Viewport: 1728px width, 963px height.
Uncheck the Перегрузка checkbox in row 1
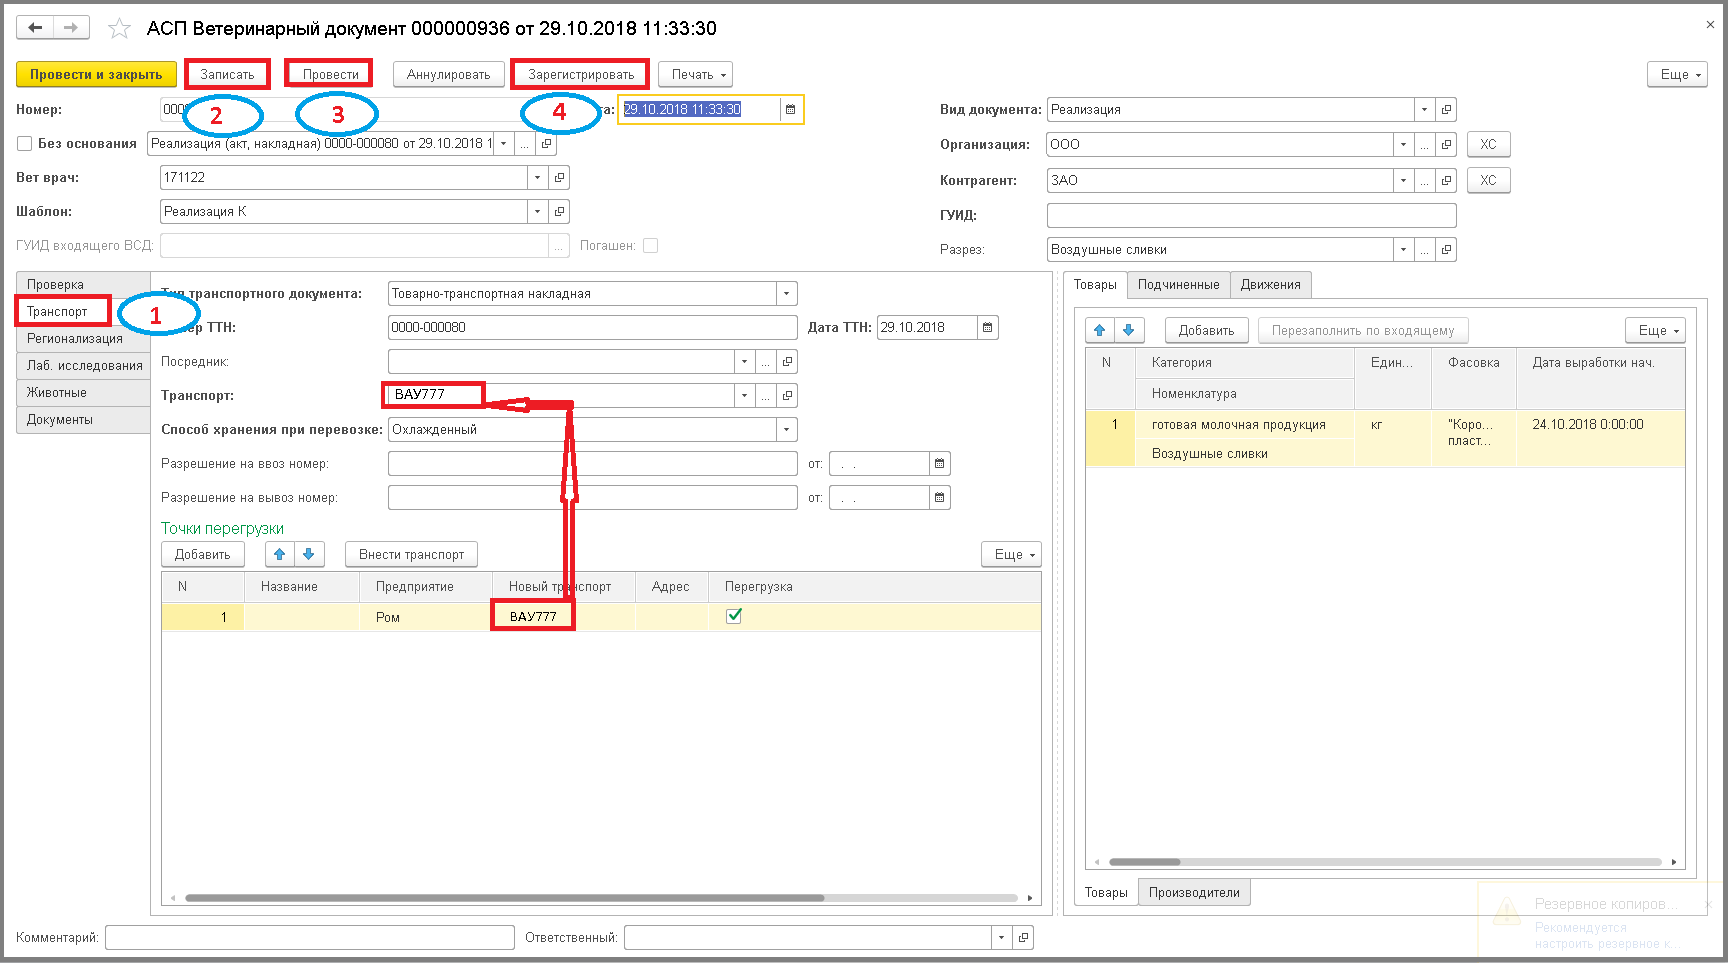(734, 616)
